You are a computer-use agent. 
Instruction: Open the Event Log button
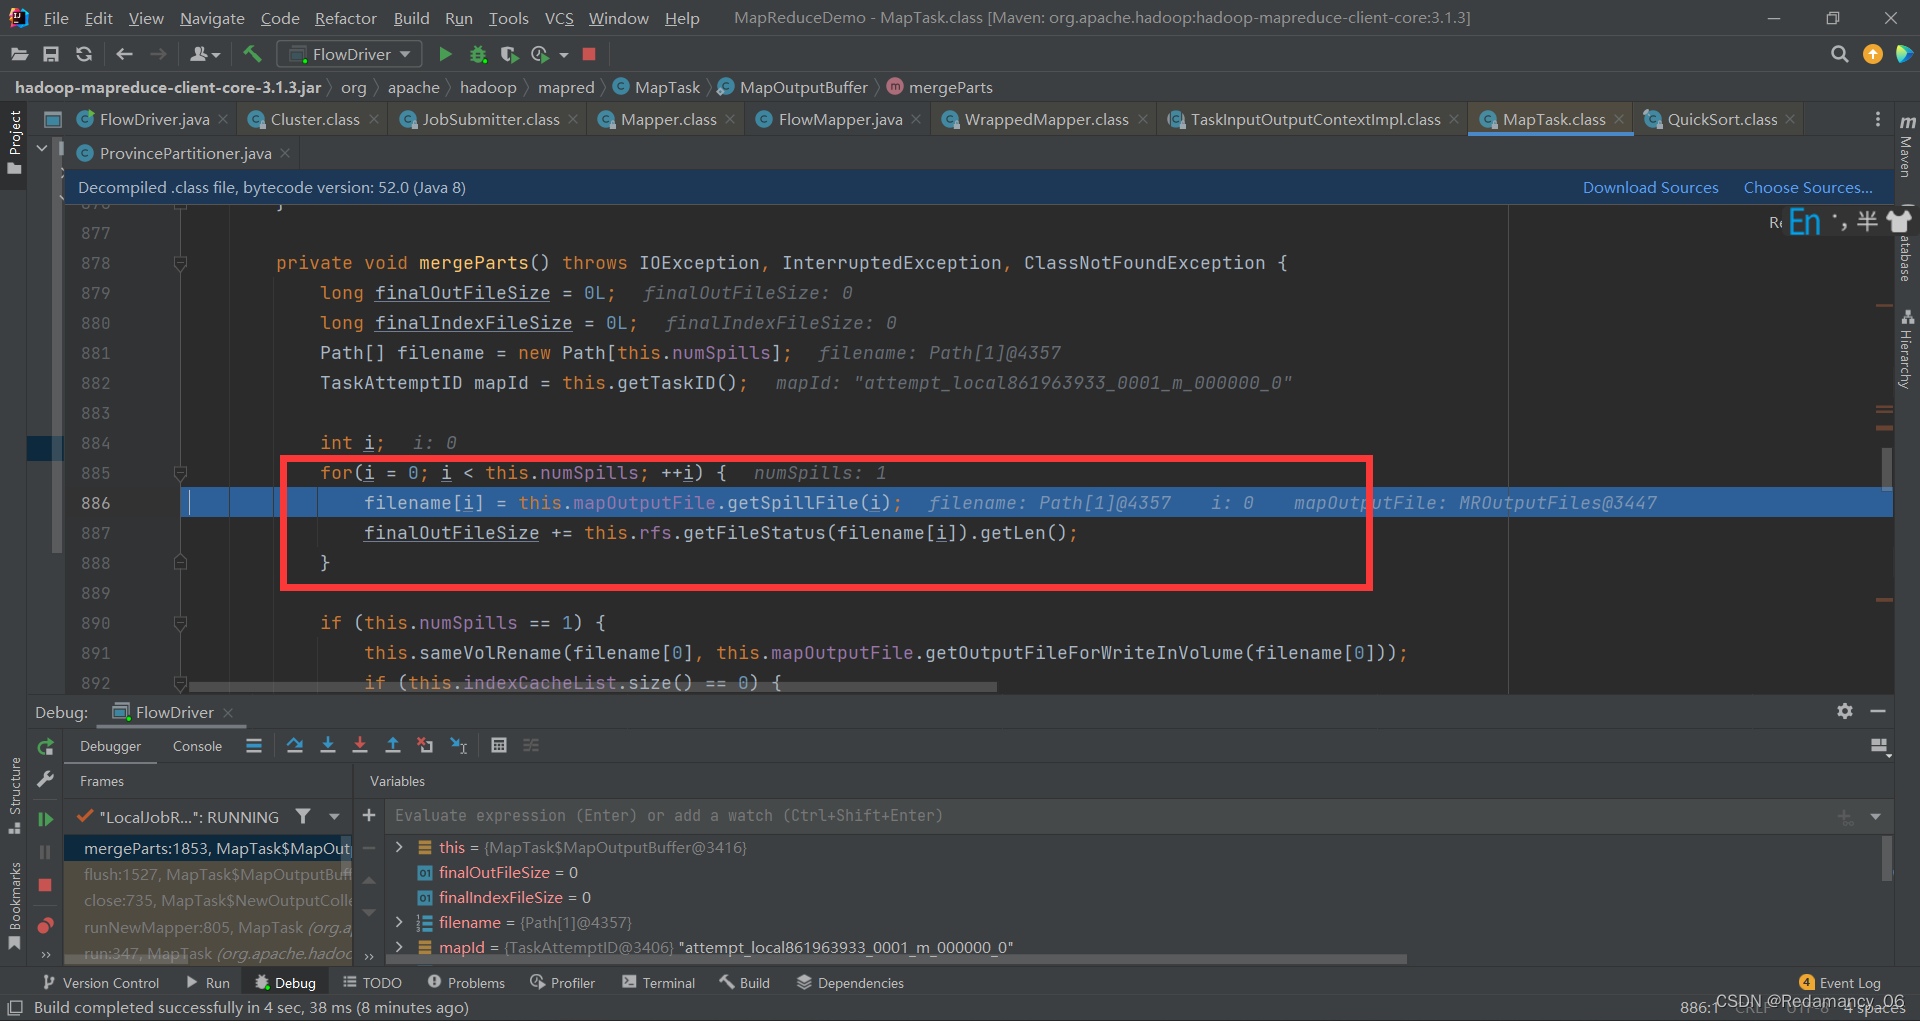click(x=1840, y=983)
